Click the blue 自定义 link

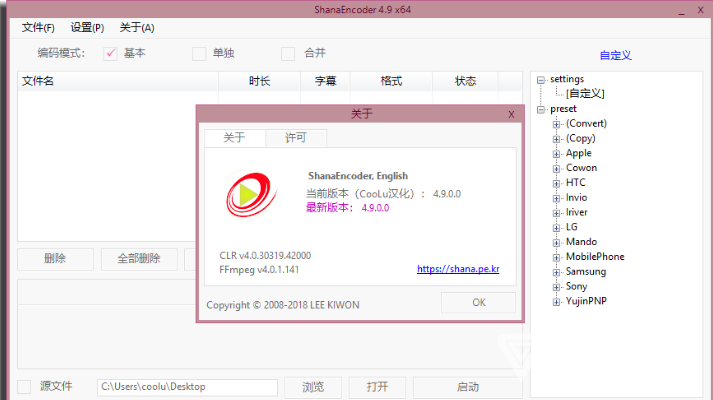(x=615, y=55)
